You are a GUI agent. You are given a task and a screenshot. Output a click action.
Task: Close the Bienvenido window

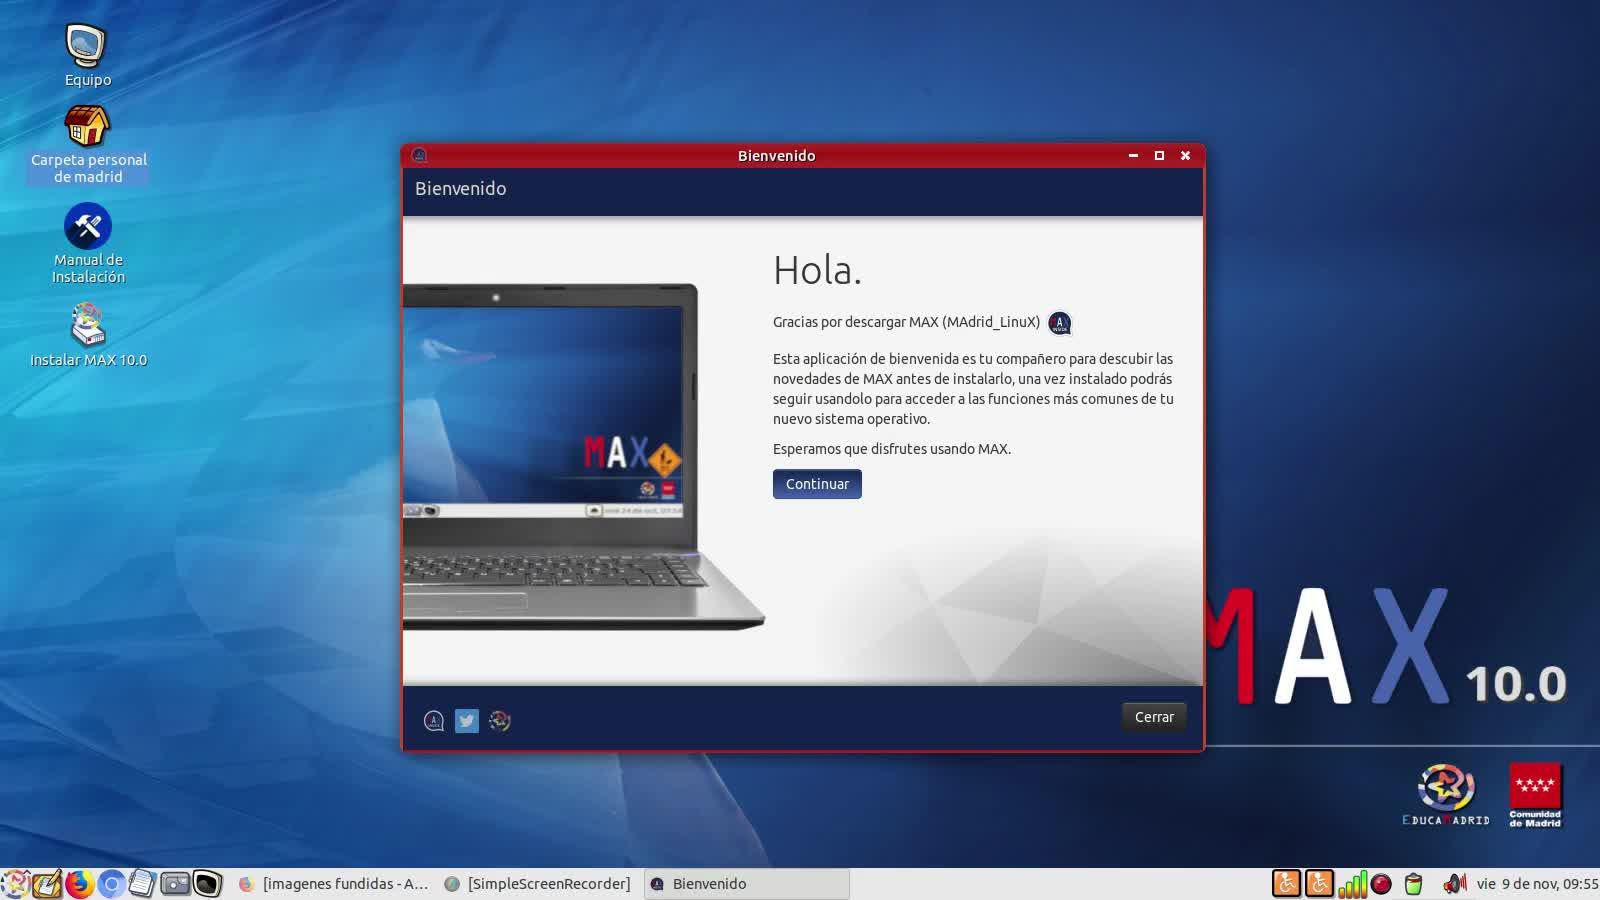coord(1185,155)
